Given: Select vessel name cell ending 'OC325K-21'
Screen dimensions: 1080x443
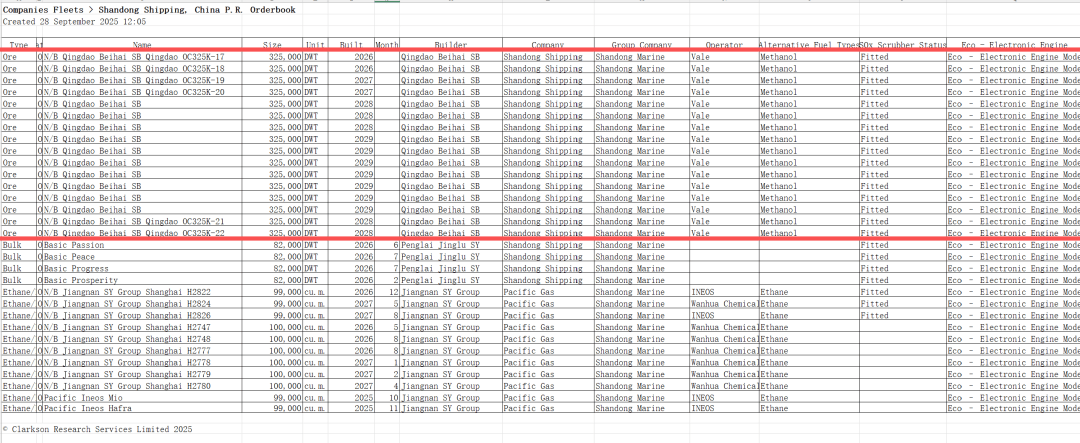Looking at the screenshot, I should tap(142, 221).
